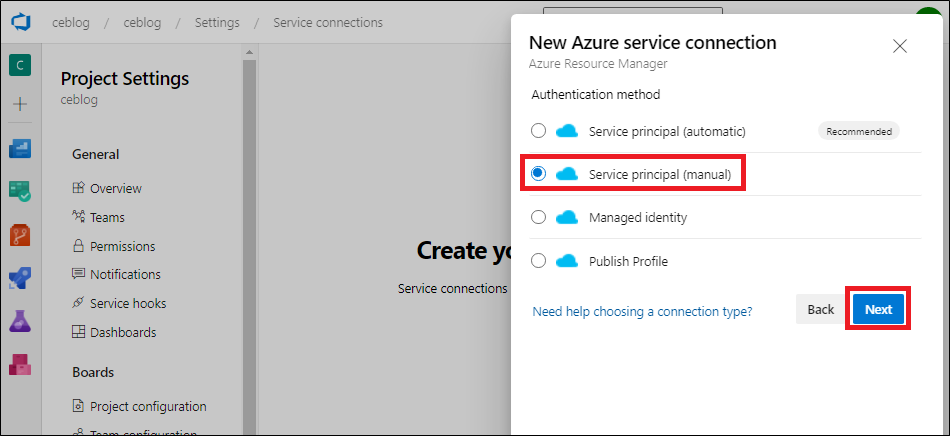Image resolution: width=950 pixels, height=436 pixels.
Task: Open Permissions settings page
Action: click(x=122, y=246)
